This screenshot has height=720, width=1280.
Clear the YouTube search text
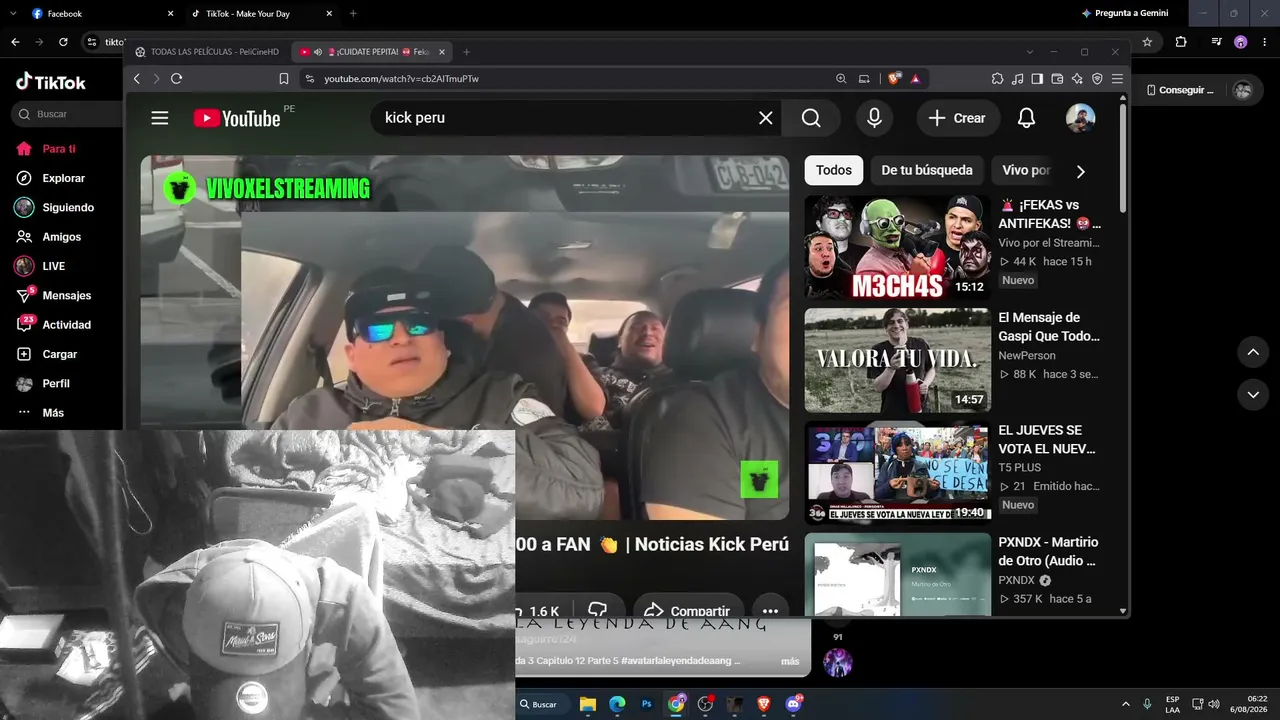tap(766, 118)
